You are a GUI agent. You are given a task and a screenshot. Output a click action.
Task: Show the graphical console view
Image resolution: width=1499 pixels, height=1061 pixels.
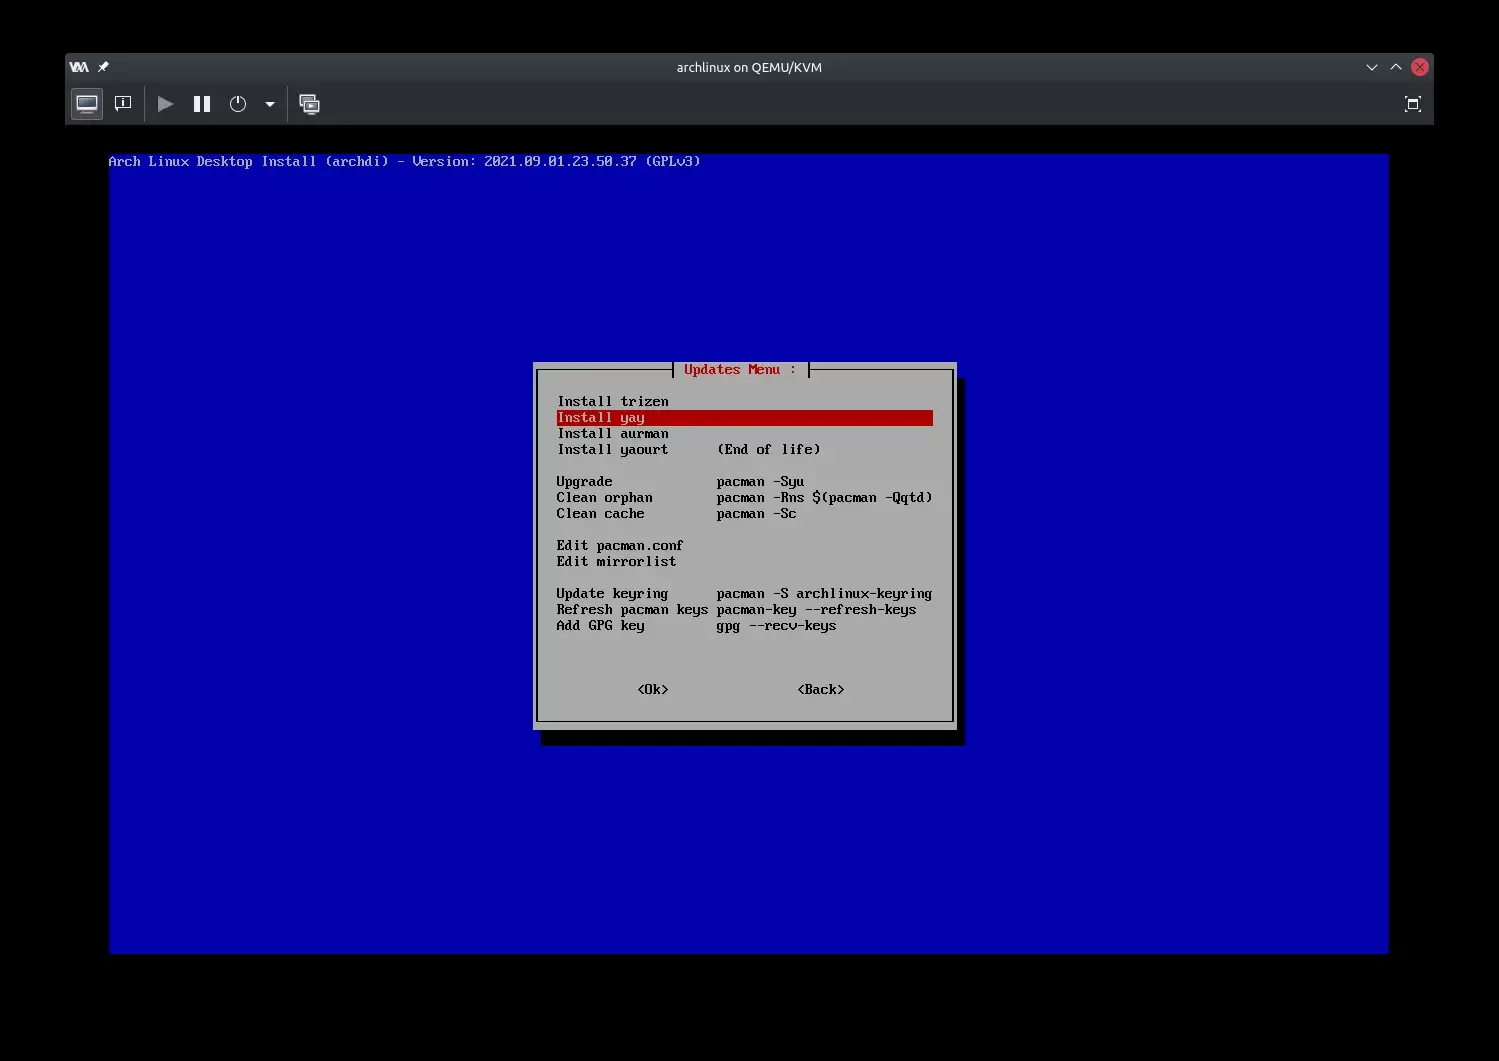[87, 104]
